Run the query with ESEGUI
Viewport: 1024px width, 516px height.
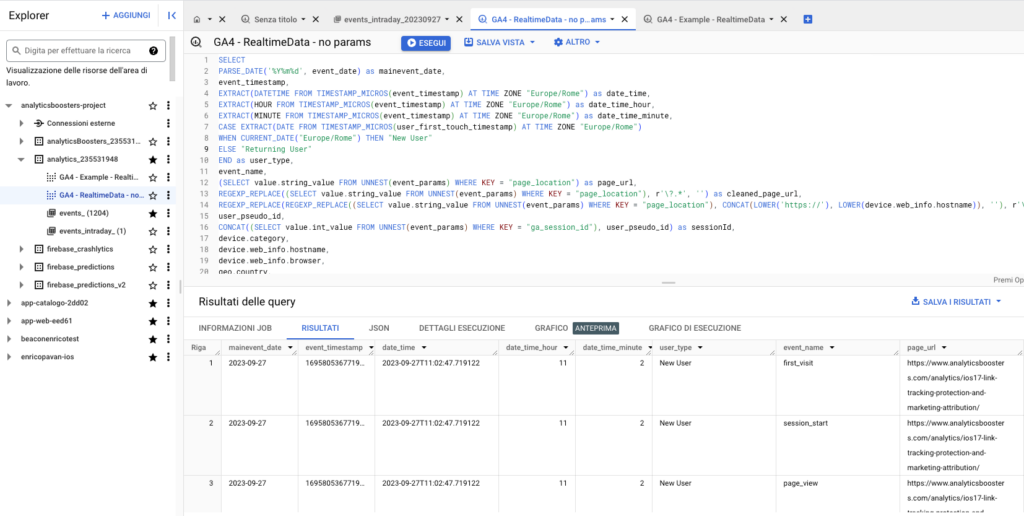point(425,42)
